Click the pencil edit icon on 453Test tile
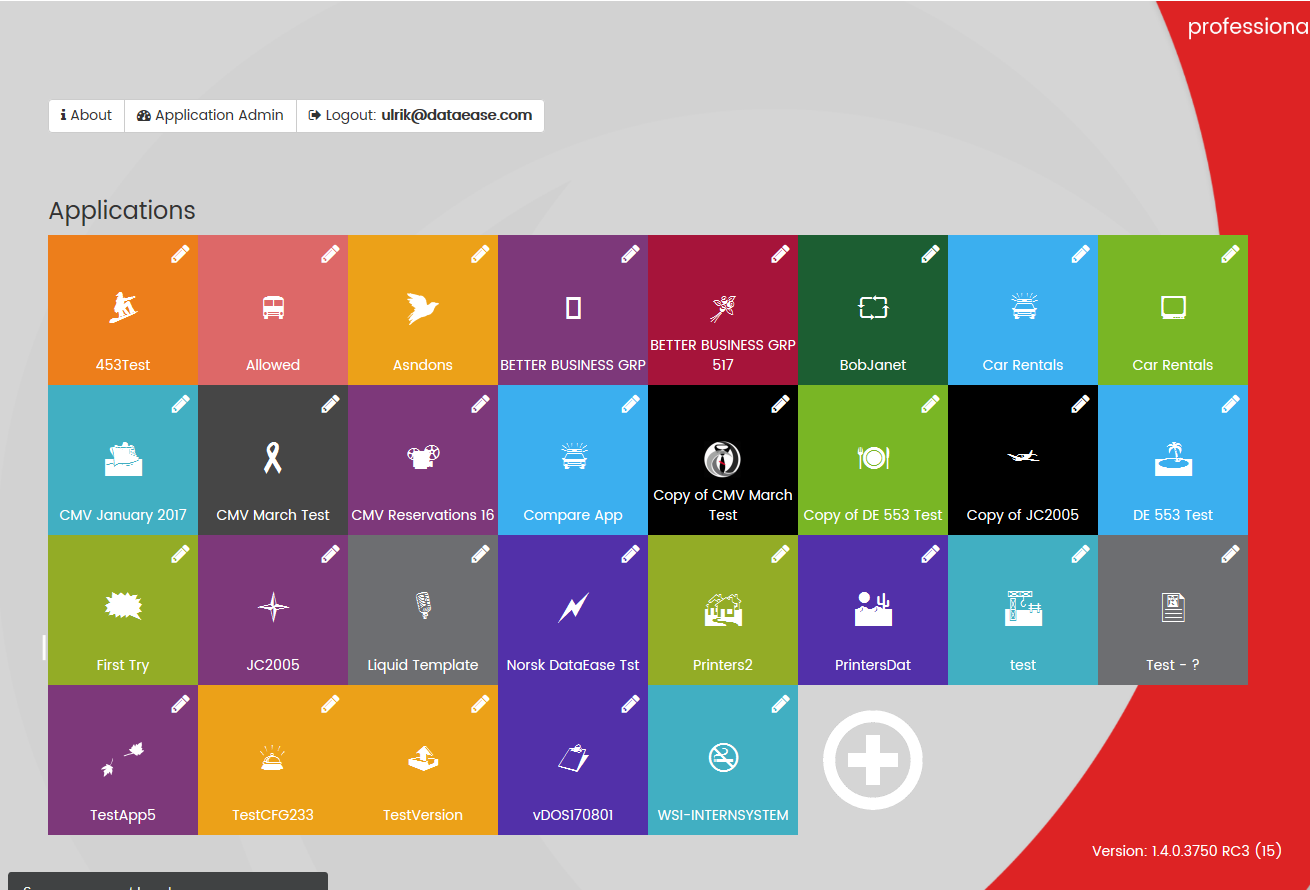 click(180, 254)
